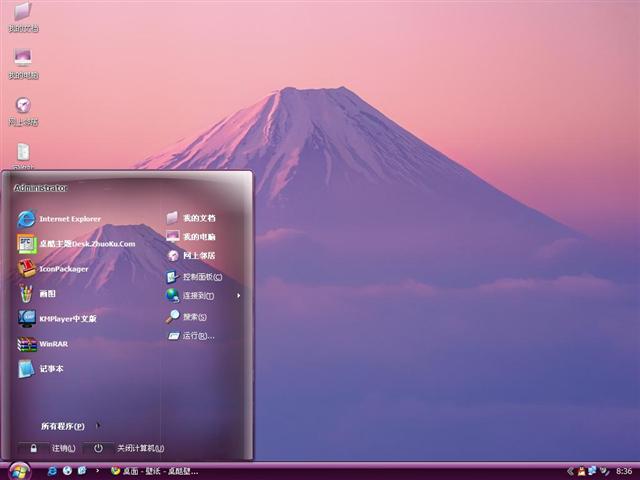Image resolution: width=640 pixels, height=480 pixels.
Task: Open 我的文档 in Start menu
Action: click(x=191, y=218)
